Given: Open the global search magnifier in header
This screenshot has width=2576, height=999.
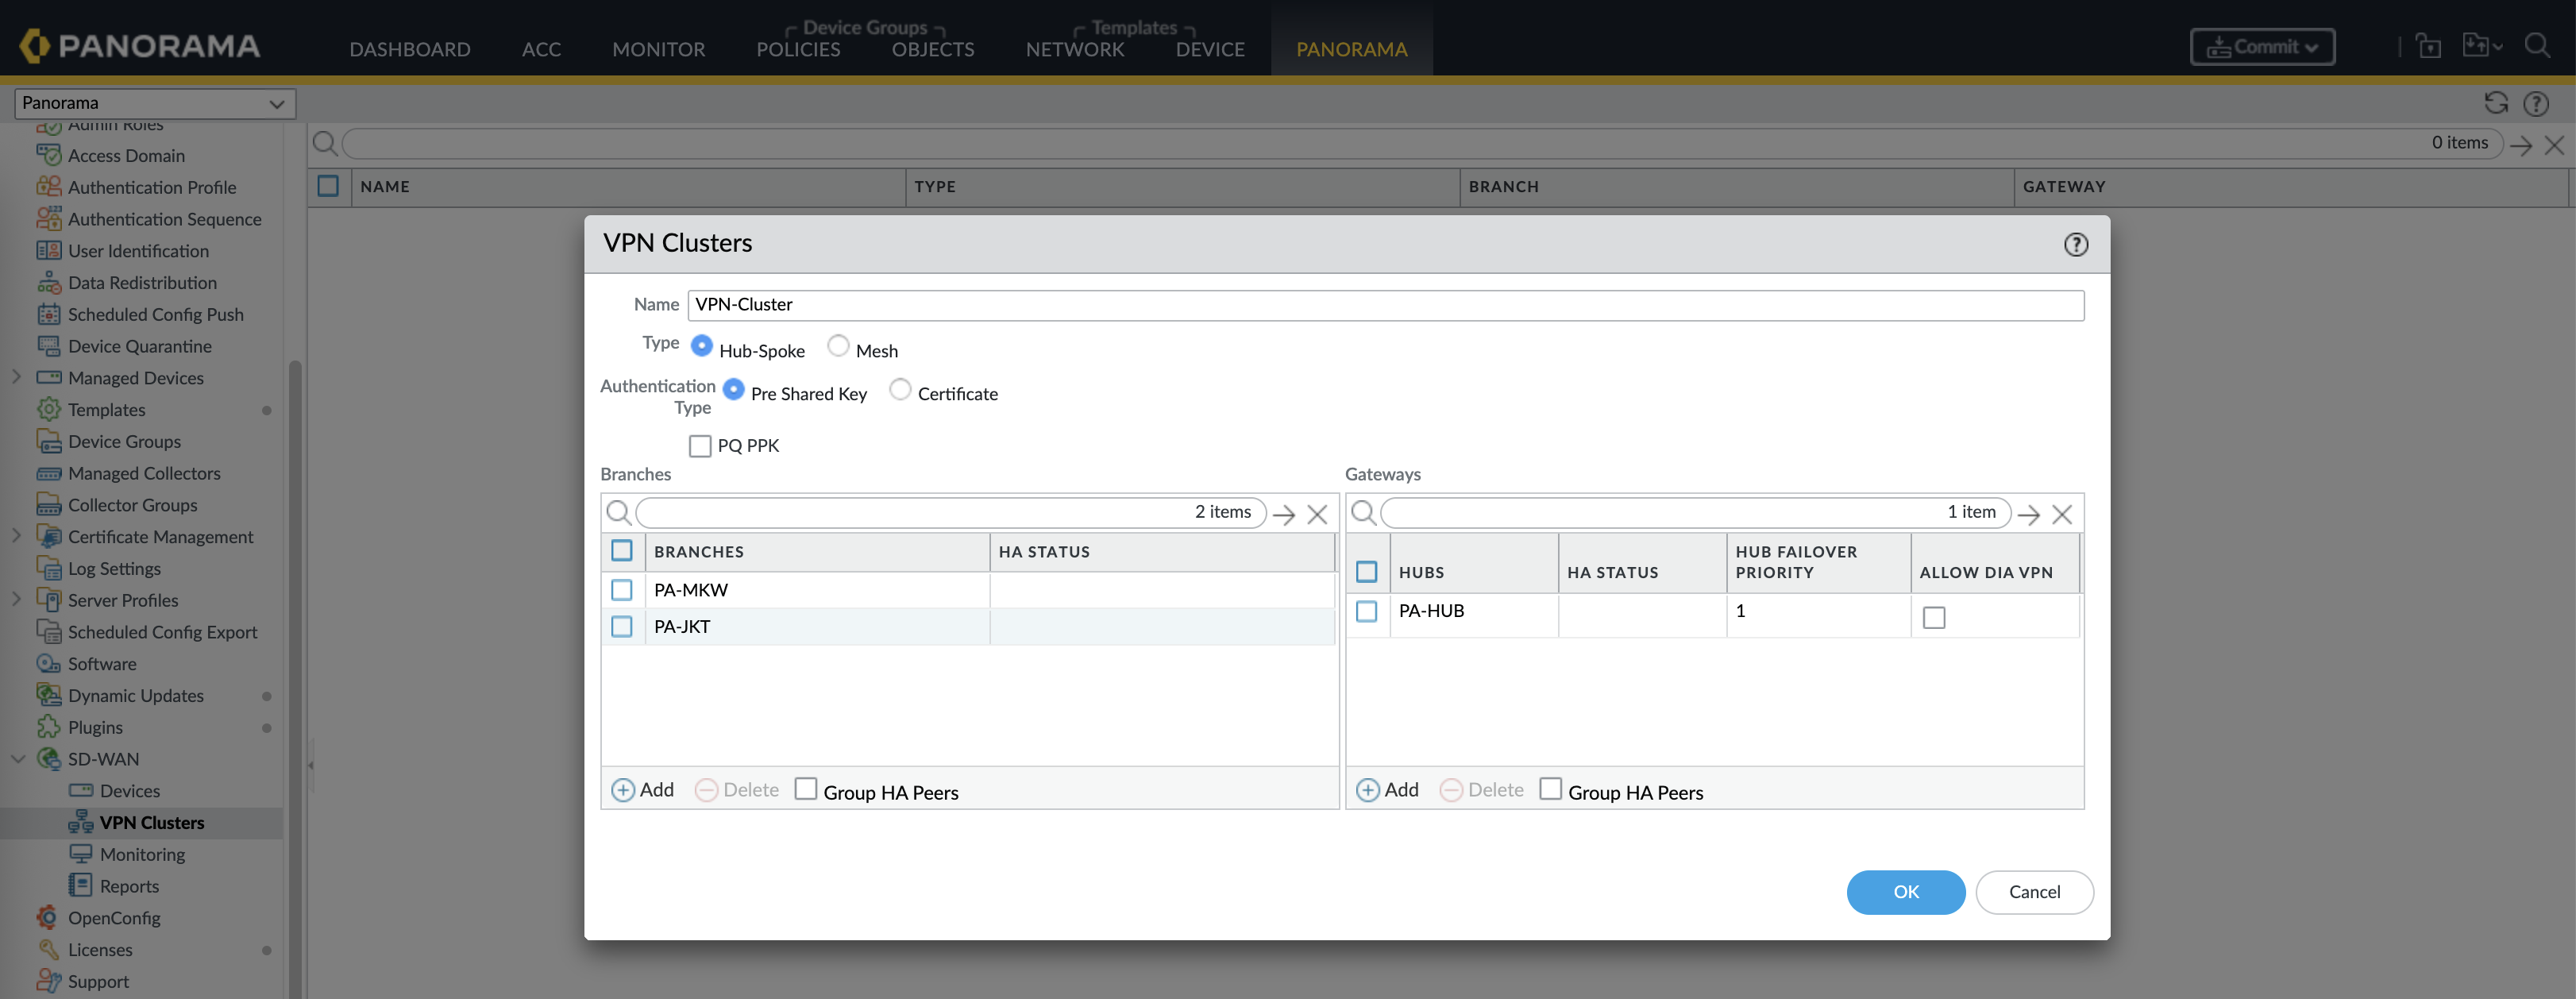Looking at the screenshot, I should pos(2536,46).
